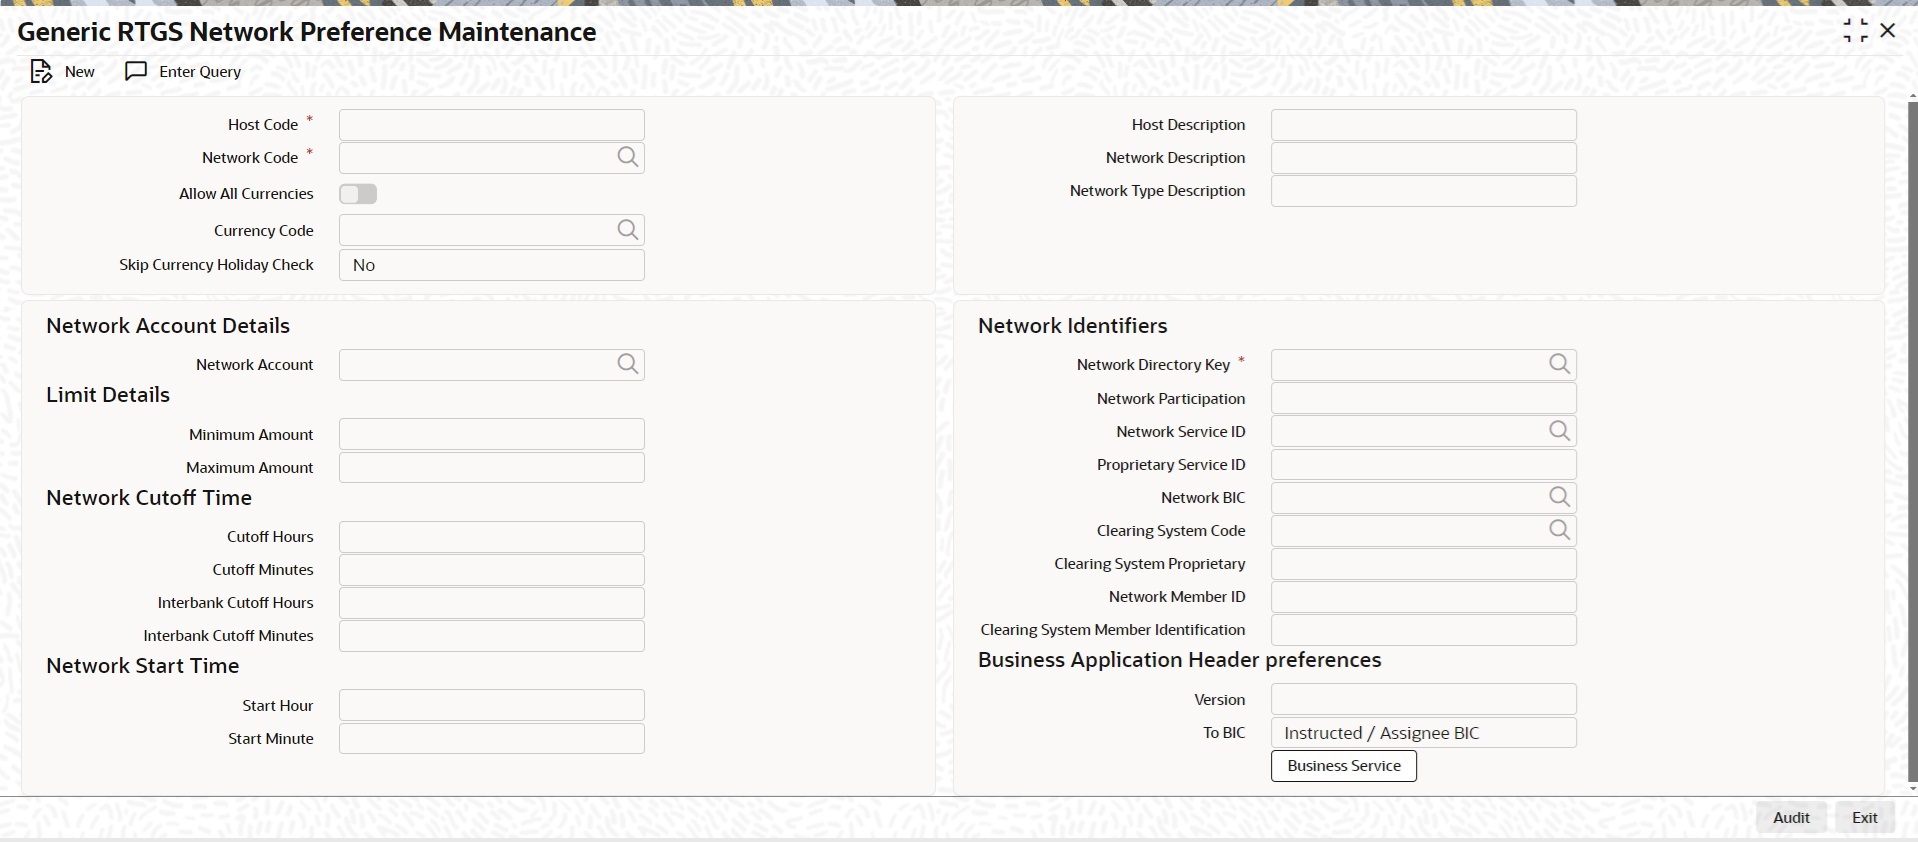1918x842 pixels.
Task: Open Network Code lookup search icon
Action: (627, 157)
